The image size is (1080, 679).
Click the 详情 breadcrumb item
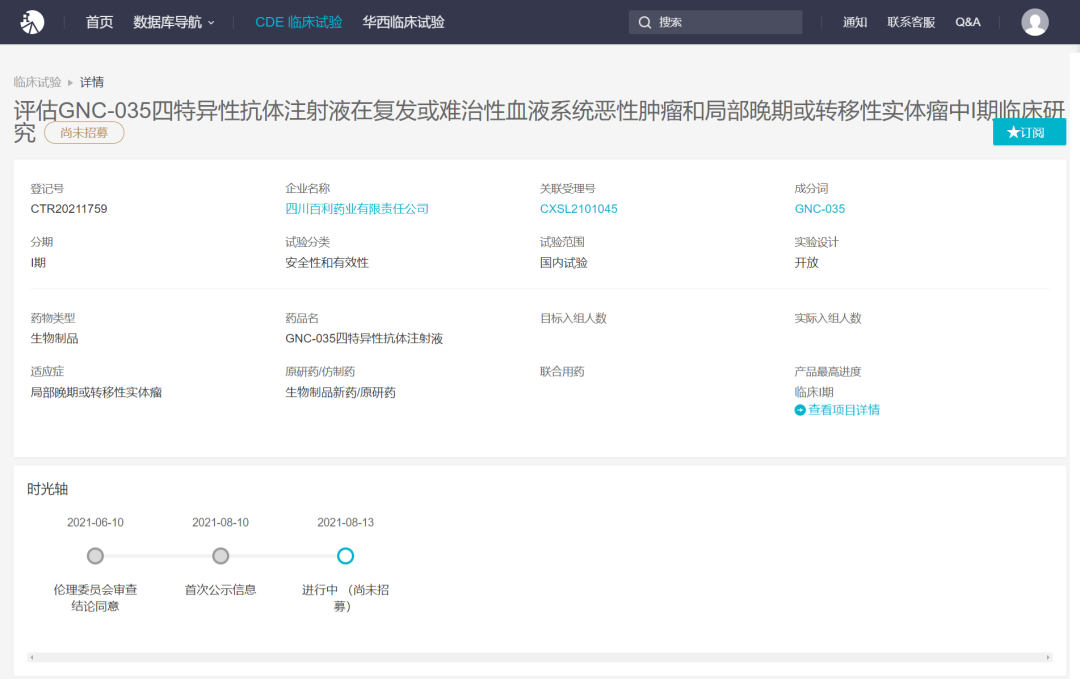92,82
